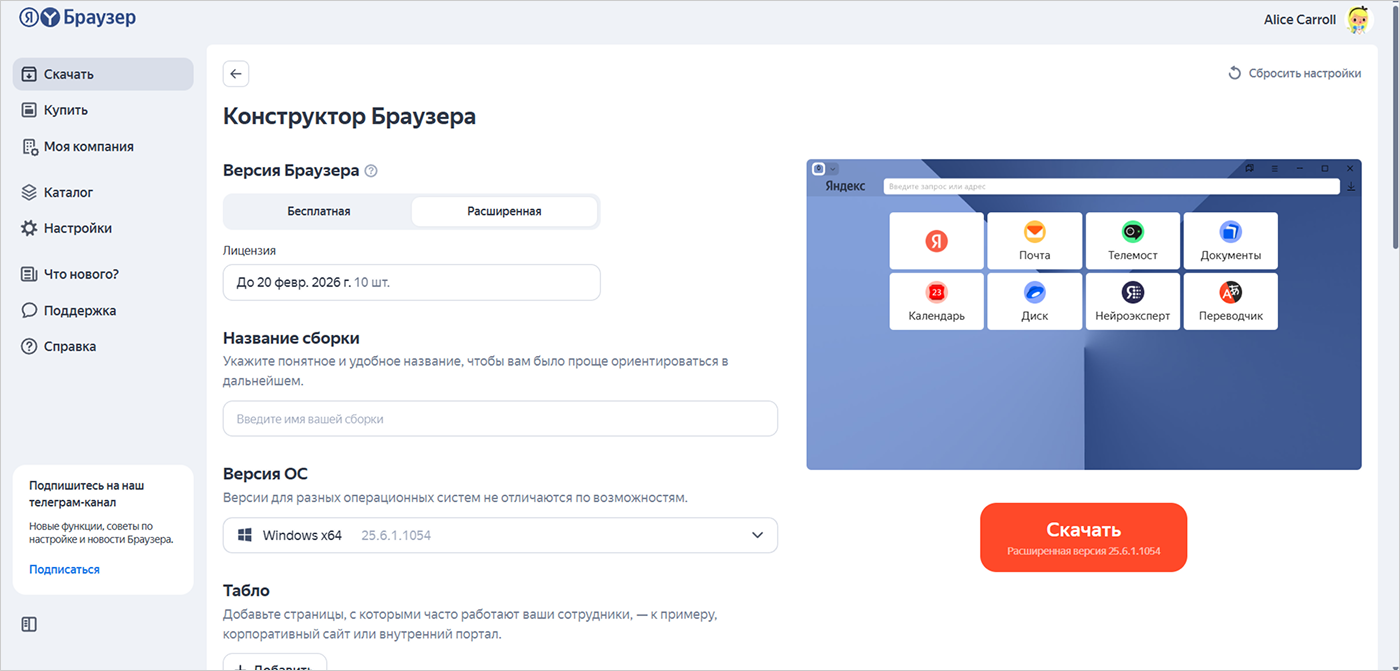Click the chevron on the OS version dropdown

coord(757,536)
